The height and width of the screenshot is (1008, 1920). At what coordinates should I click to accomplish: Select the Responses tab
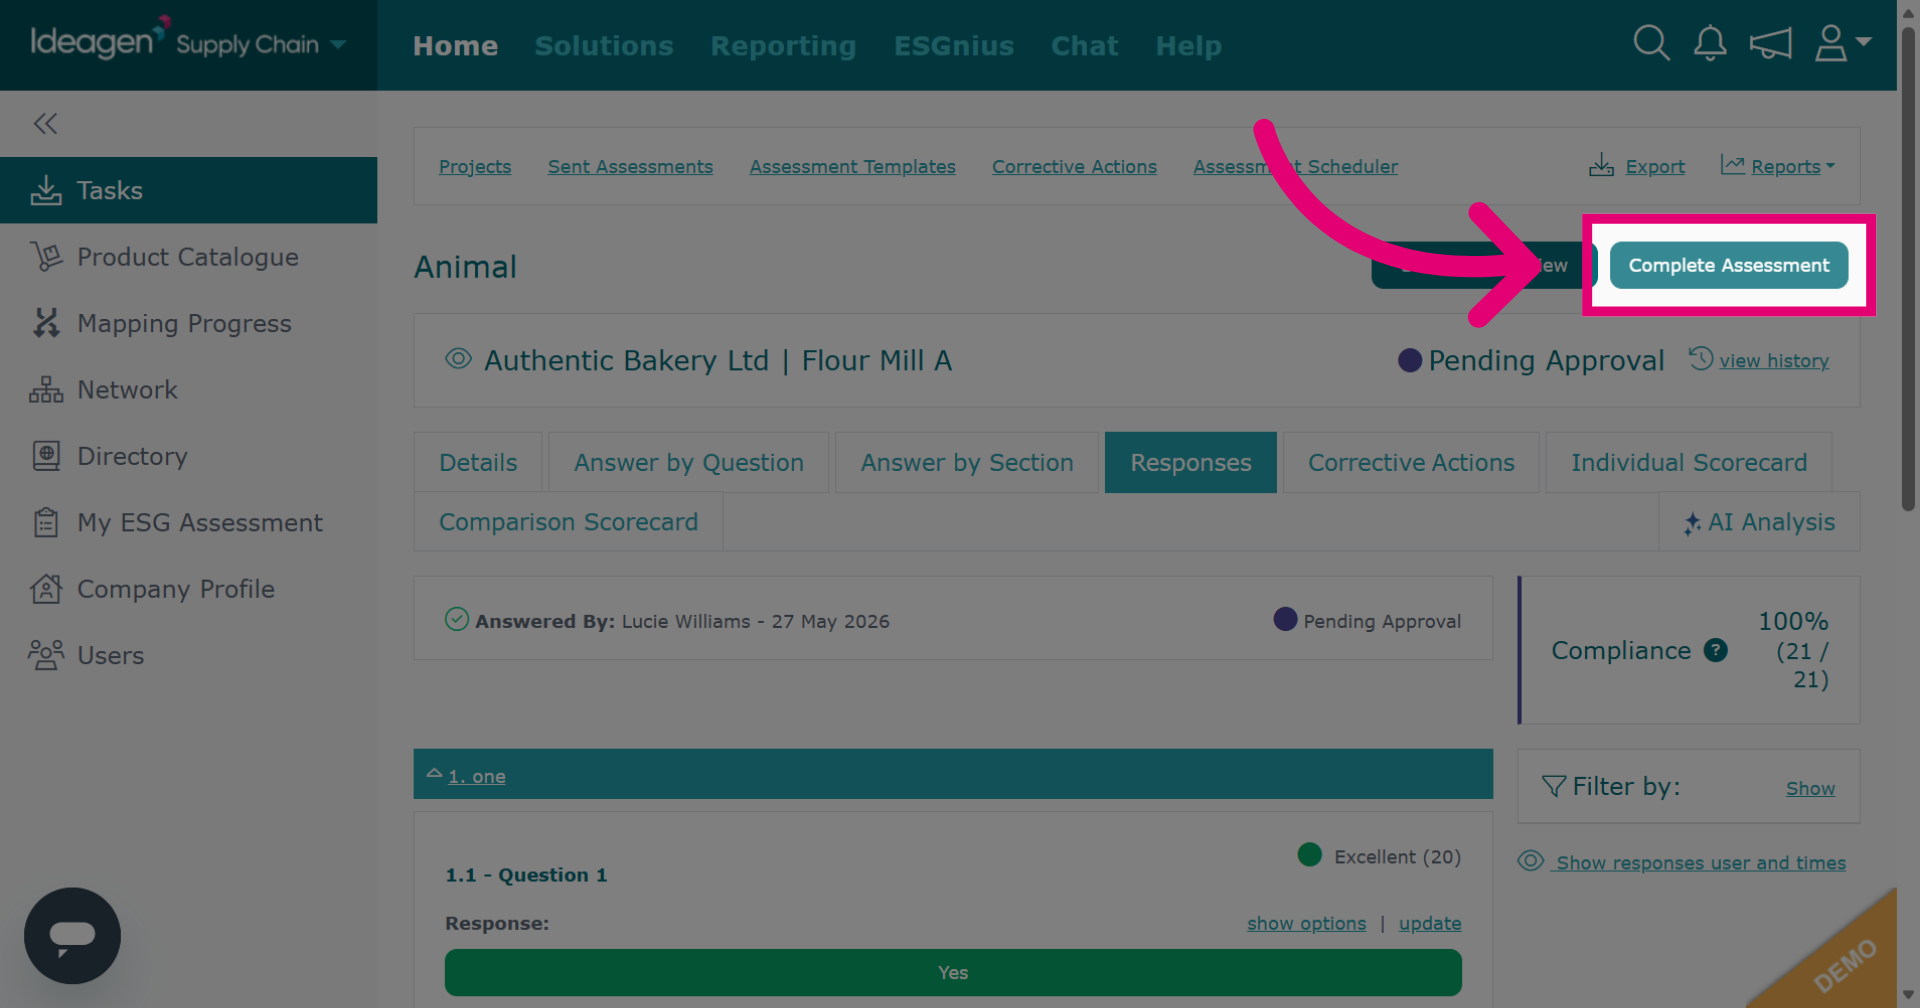click(x=1190, y=462)
